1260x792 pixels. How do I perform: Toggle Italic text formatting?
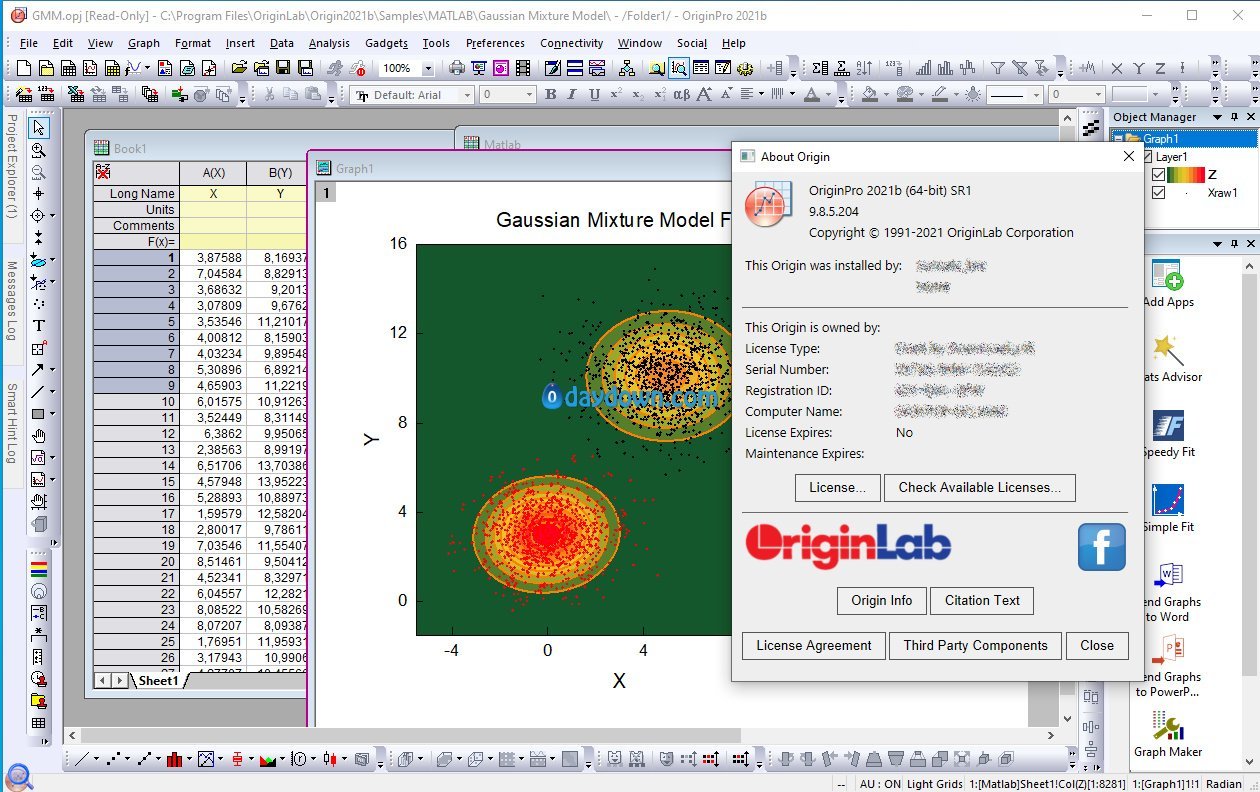point(572,94)
